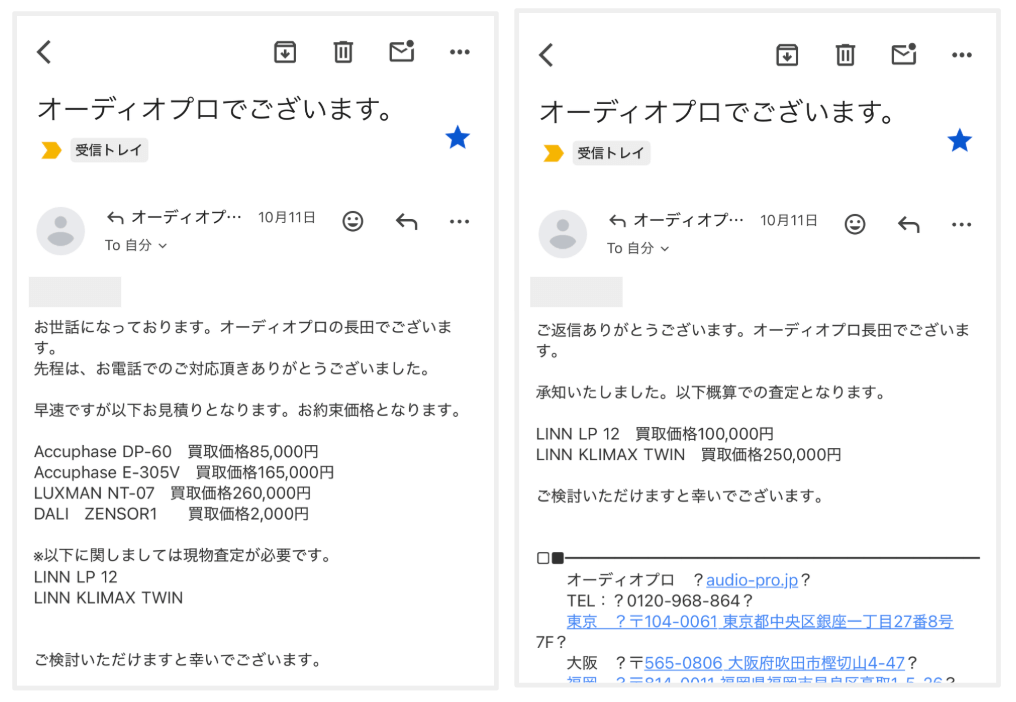Screen dimensions: 1016x702
Task: Open message options from the header three-dot menu
Action: click(x=460, y=221)
